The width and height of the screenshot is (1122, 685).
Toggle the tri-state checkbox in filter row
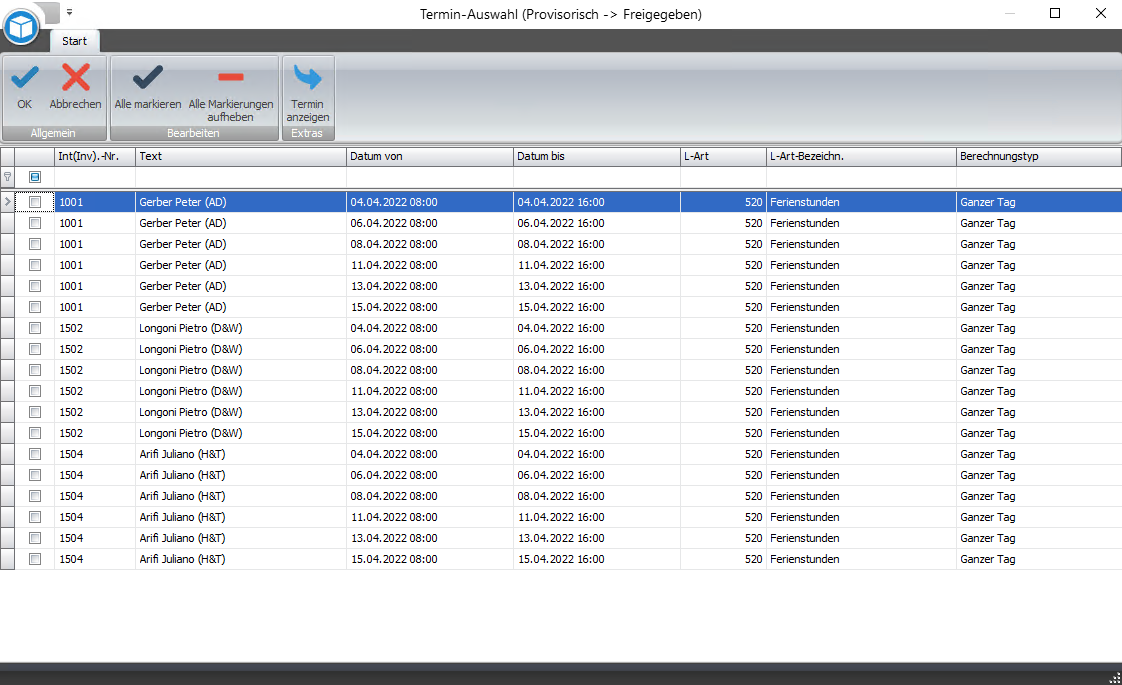pos(35,176)
